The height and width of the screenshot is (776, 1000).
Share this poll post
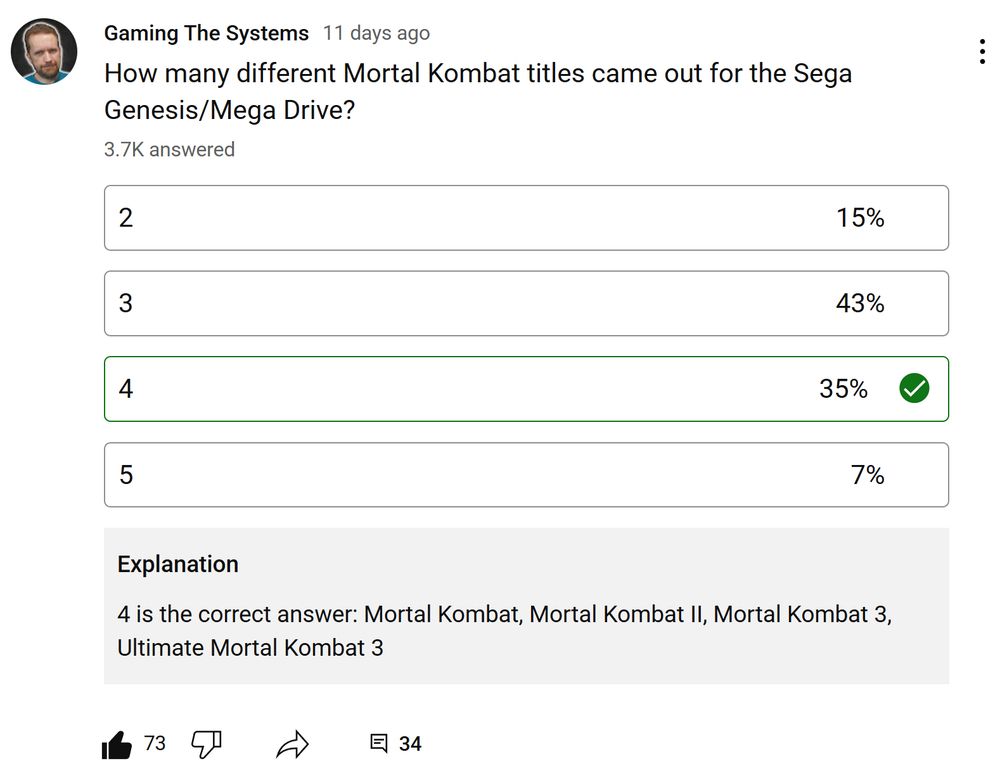(x=293, y=744)
